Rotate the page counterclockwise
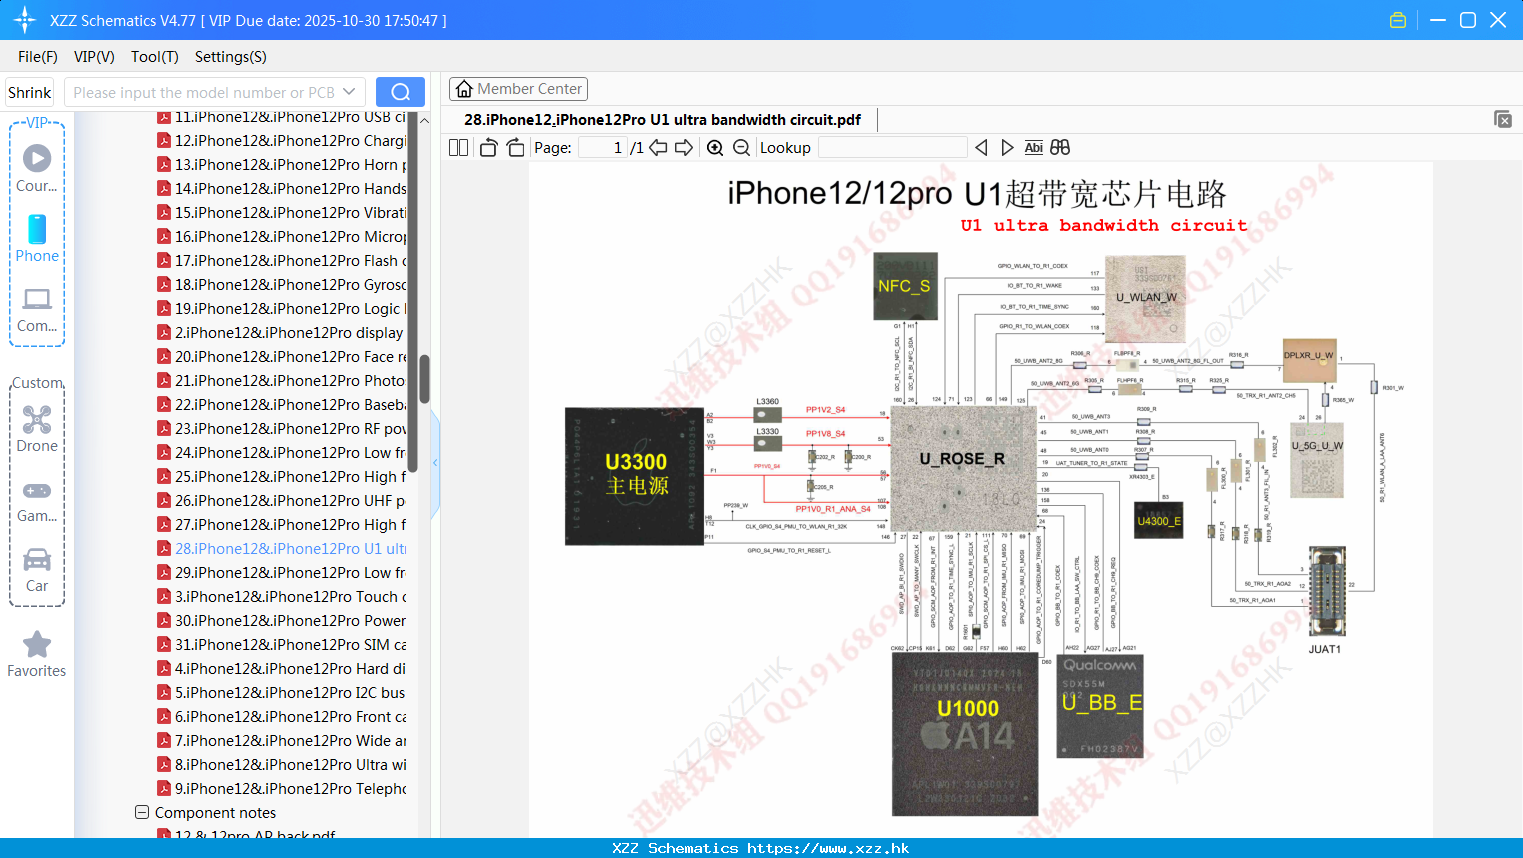The height and width of the screenshot is (858, 1523). click(488, 148)
